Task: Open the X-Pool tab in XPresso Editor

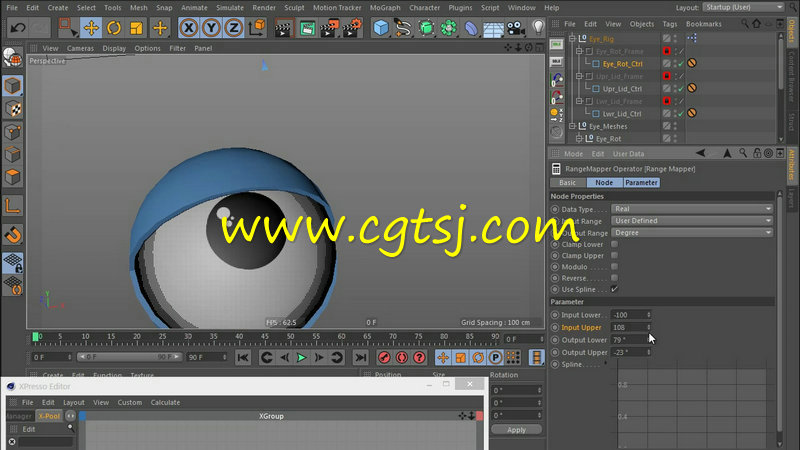Action: point(49,416)
